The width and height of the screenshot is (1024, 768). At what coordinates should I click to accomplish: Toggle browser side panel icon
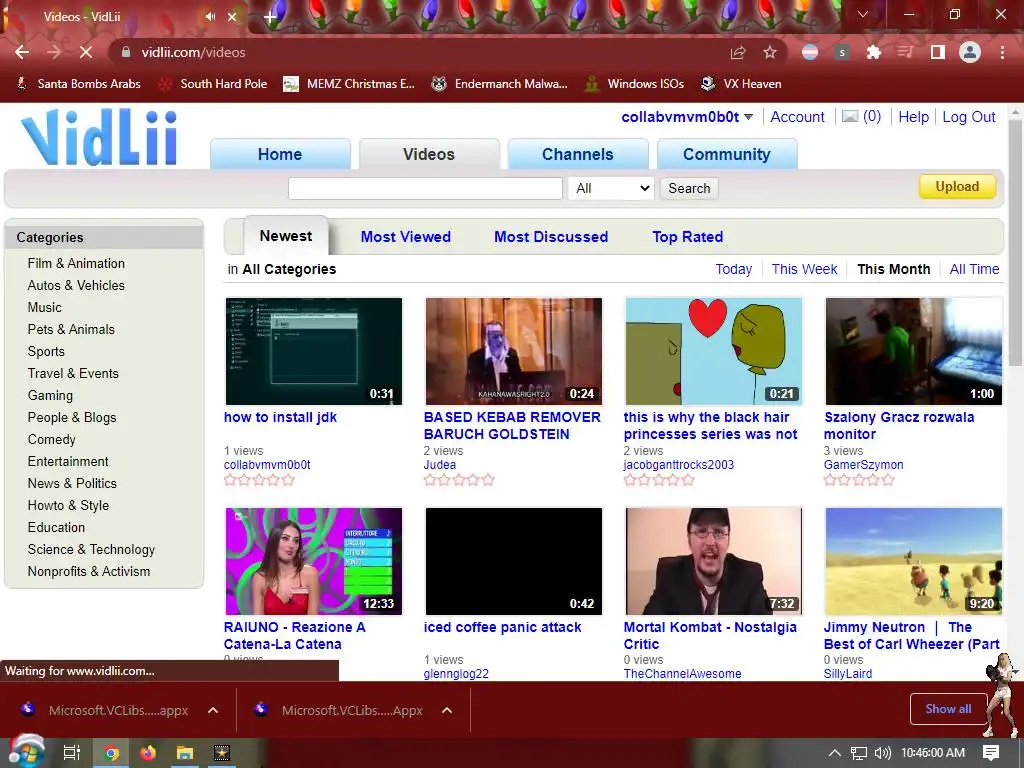938,52
